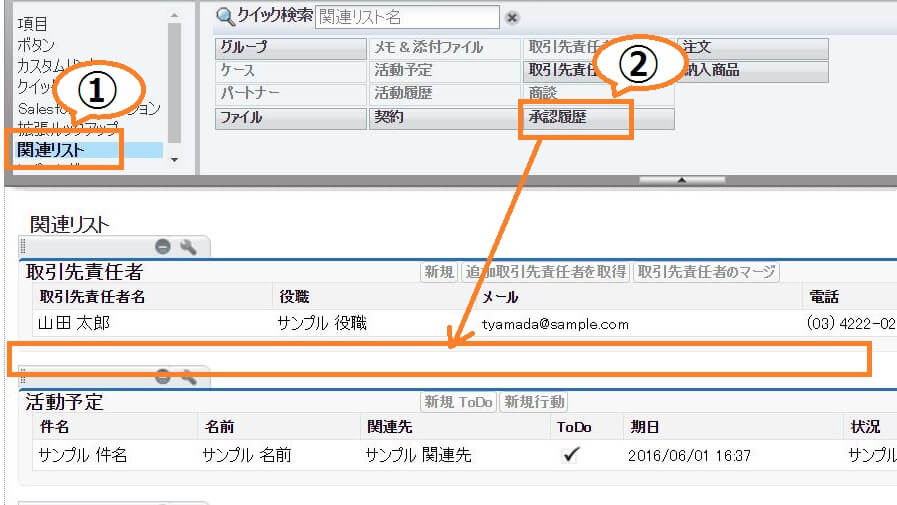Pick the 活動予定 palette item
This screenshot has width=897, height=505.
[444, 71]
